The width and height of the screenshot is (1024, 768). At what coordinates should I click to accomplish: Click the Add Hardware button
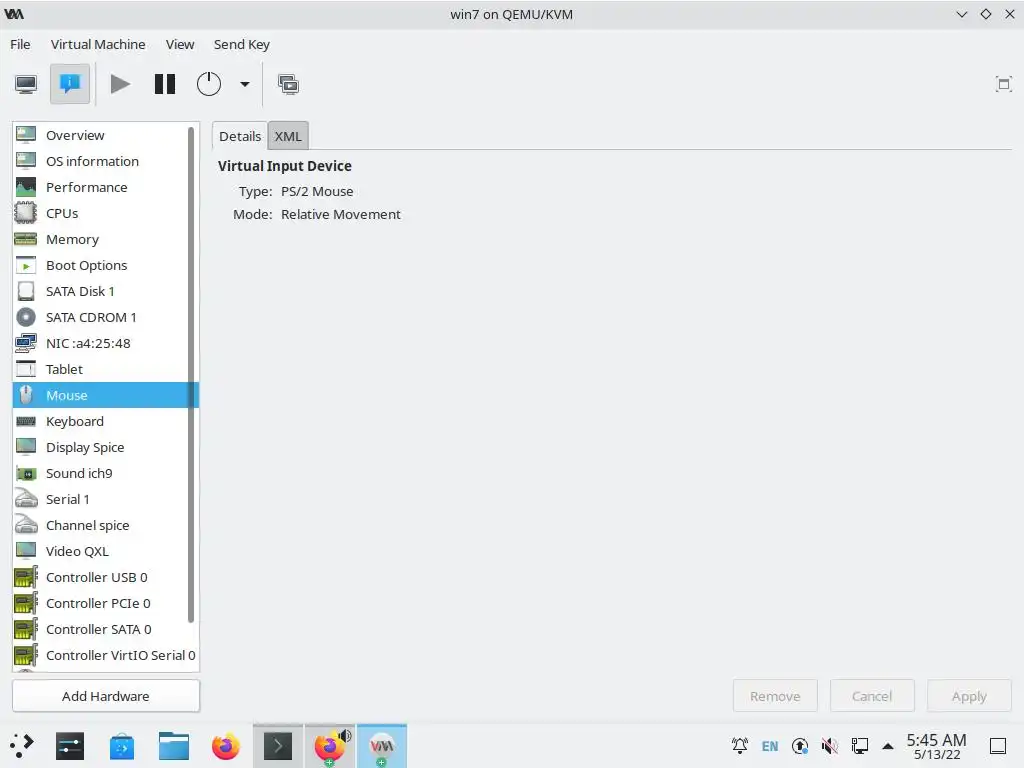[x=106, y=696]
